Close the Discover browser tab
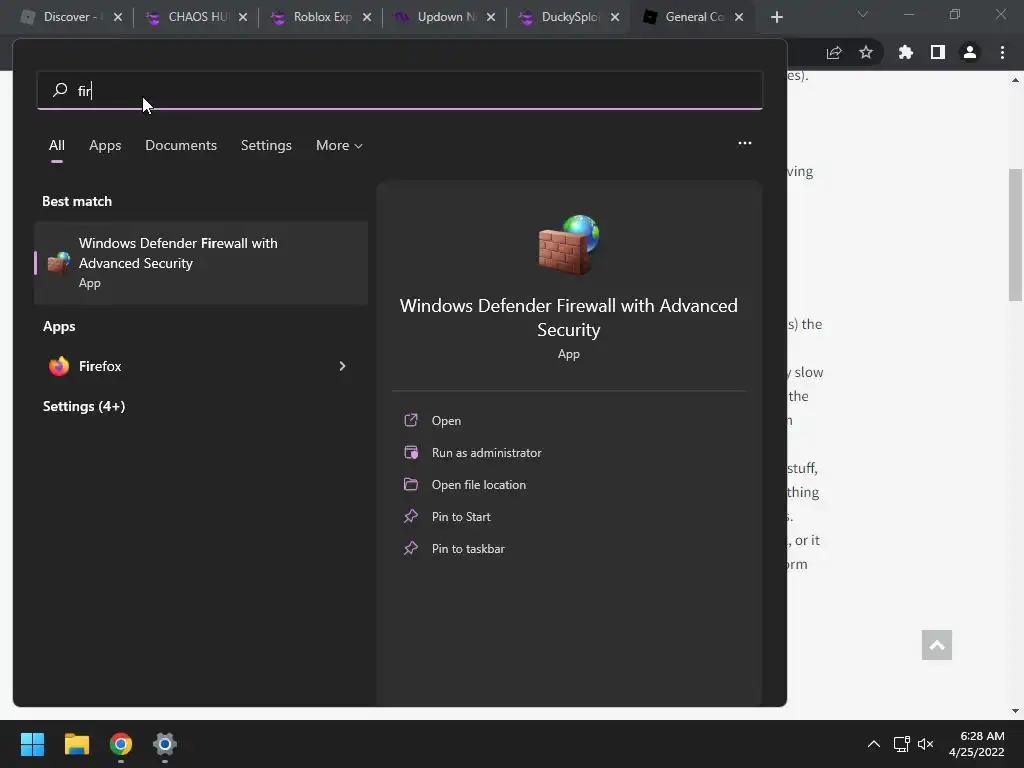The width and height of the screenshot is (1024, 768). (x=118, y=17)
